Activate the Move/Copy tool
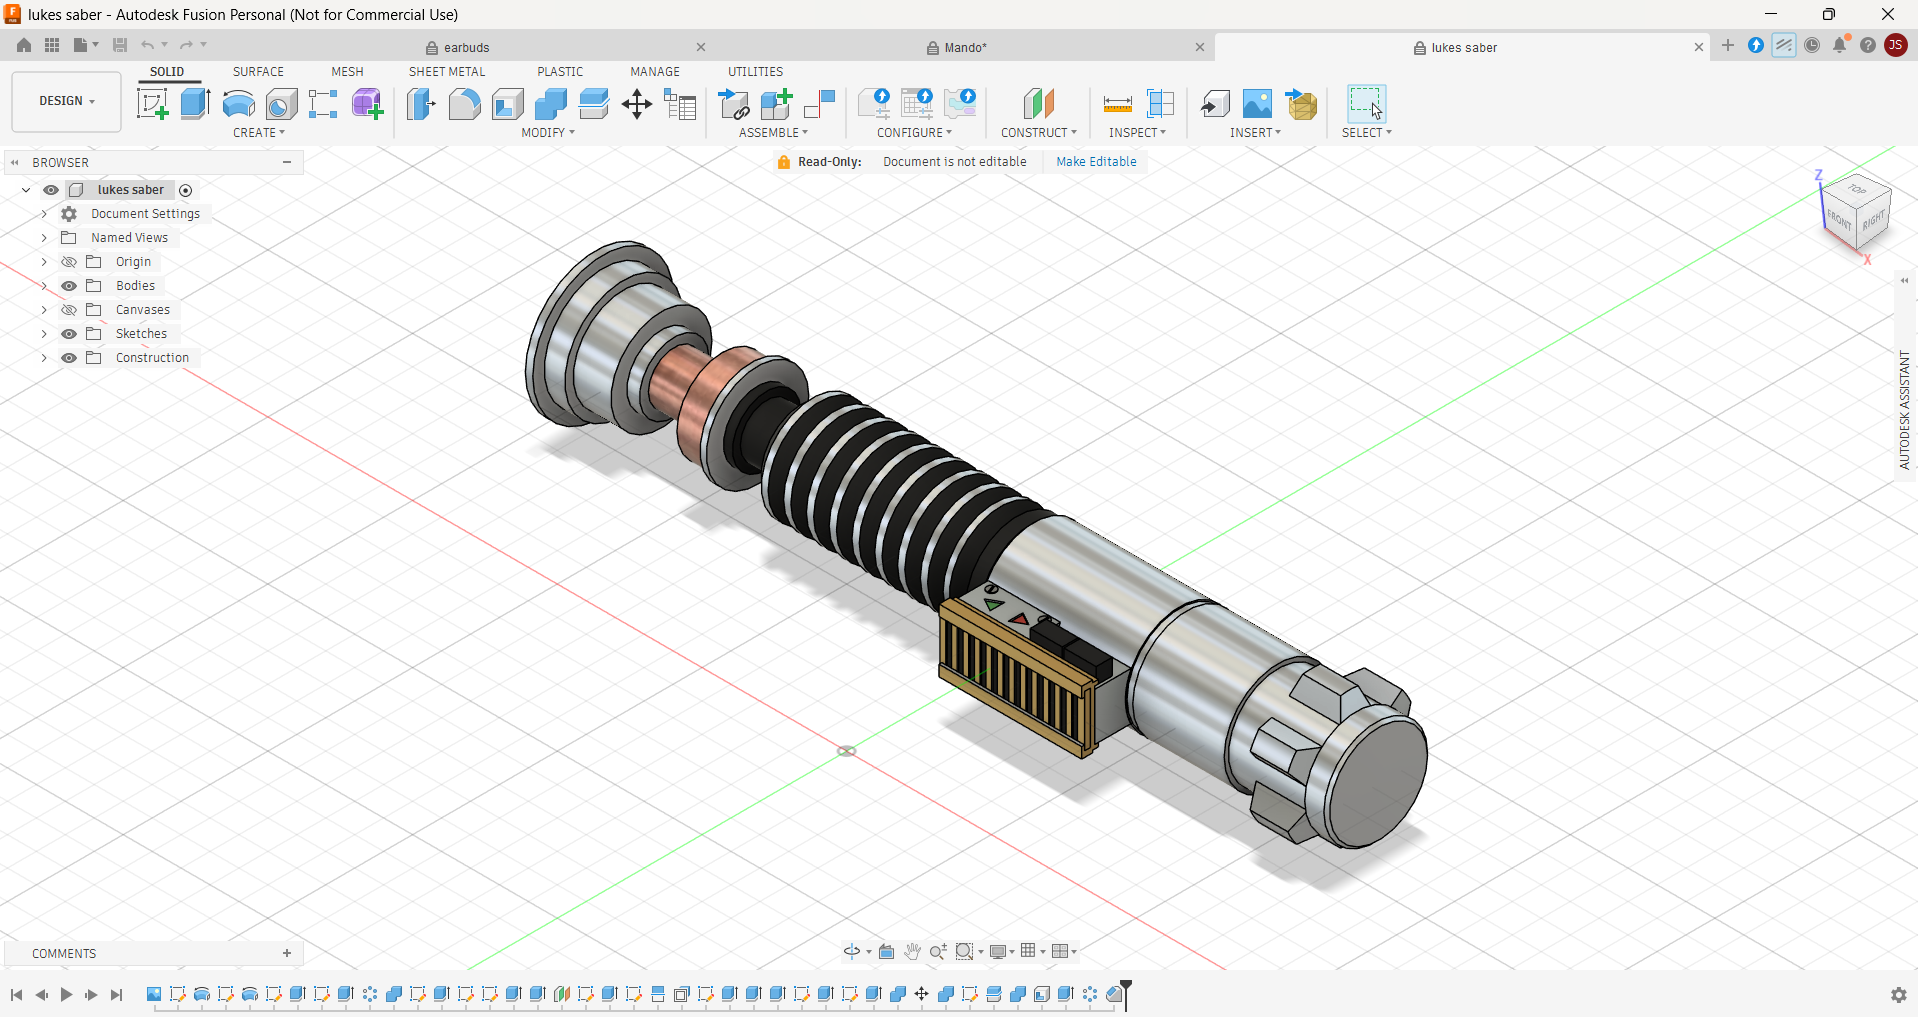The width and height of the screenshot is (1918, 1017). (637, 104)
